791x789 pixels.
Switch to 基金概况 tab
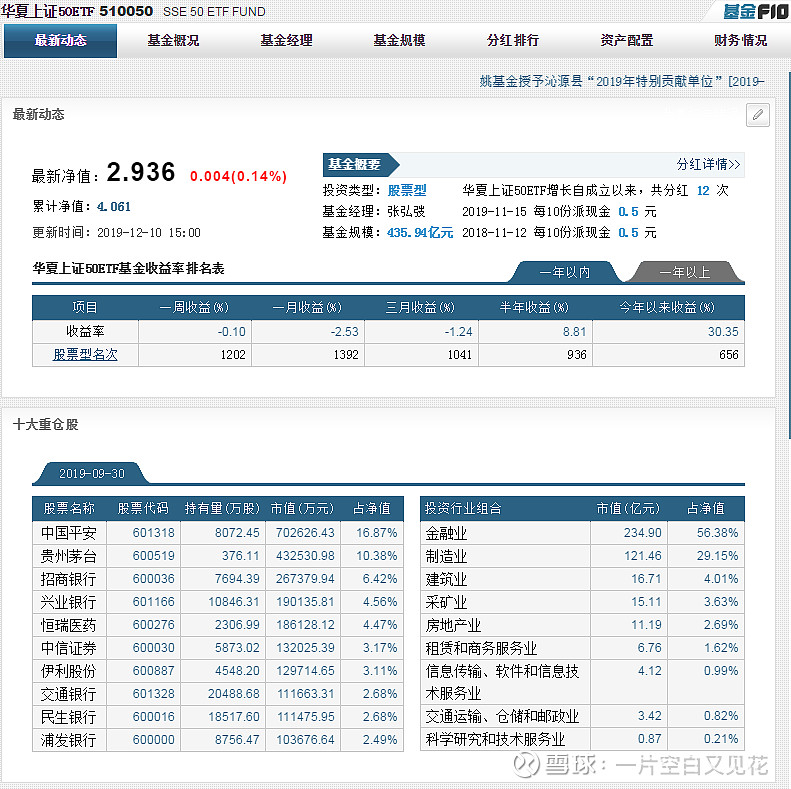point(174,40)
